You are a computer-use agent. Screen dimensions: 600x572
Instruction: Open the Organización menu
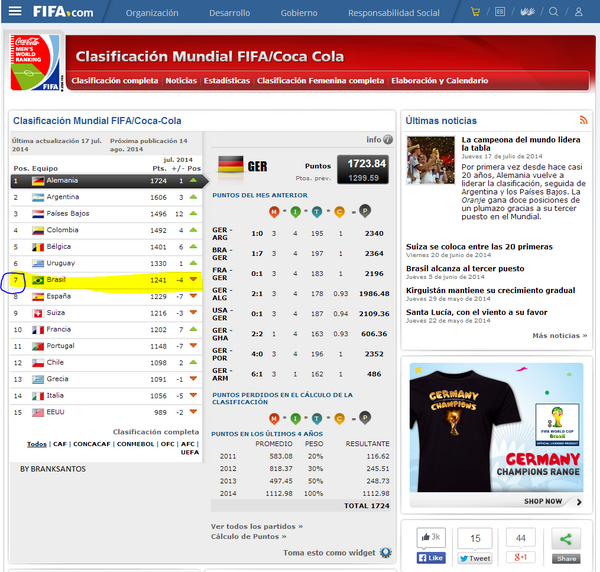click(x=152, y=13)
